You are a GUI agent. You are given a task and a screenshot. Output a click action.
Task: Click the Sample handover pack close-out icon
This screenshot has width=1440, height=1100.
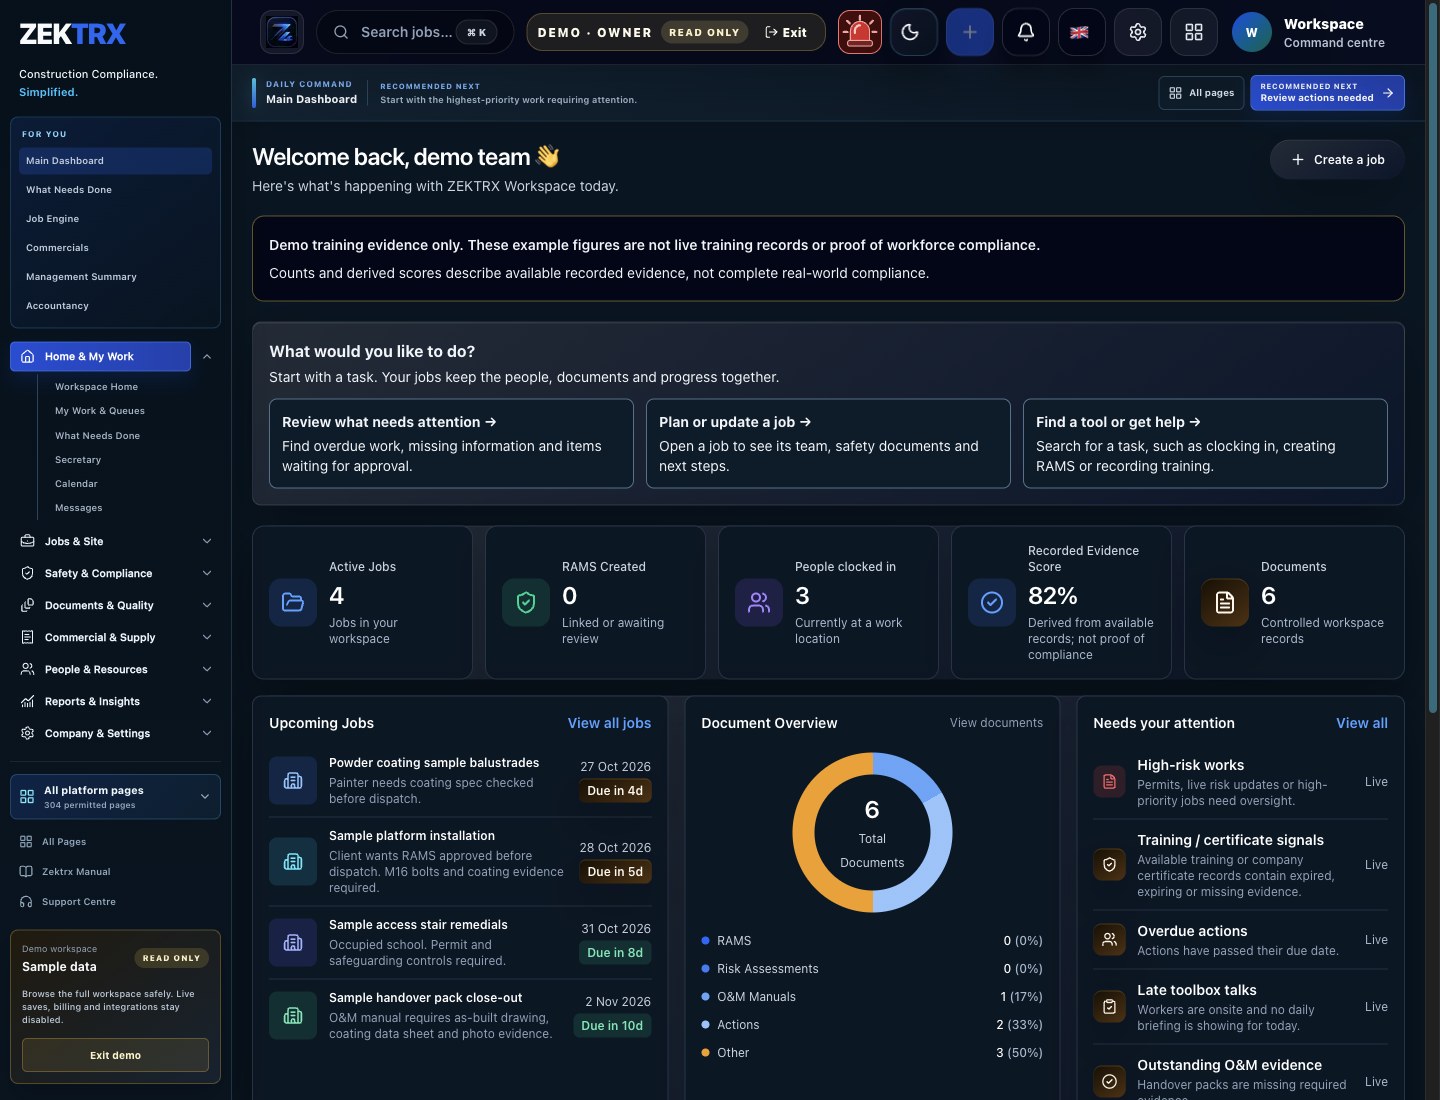293,1015
